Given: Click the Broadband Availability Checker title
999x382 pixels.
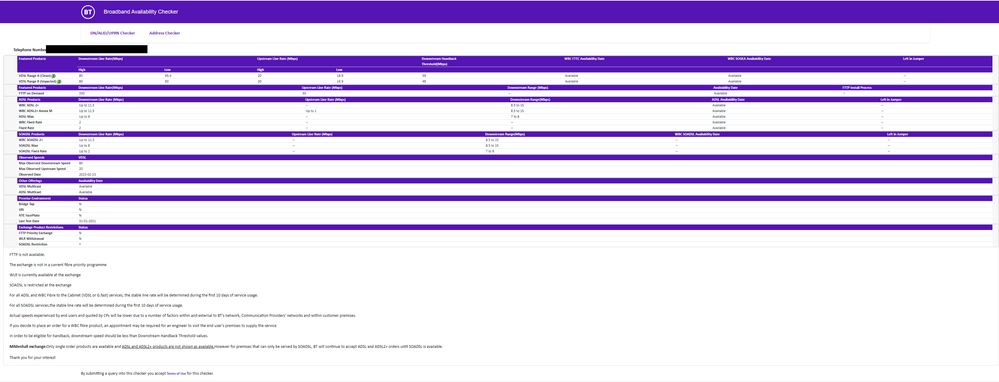Looking at the screenshot, I should pos(141,12).
